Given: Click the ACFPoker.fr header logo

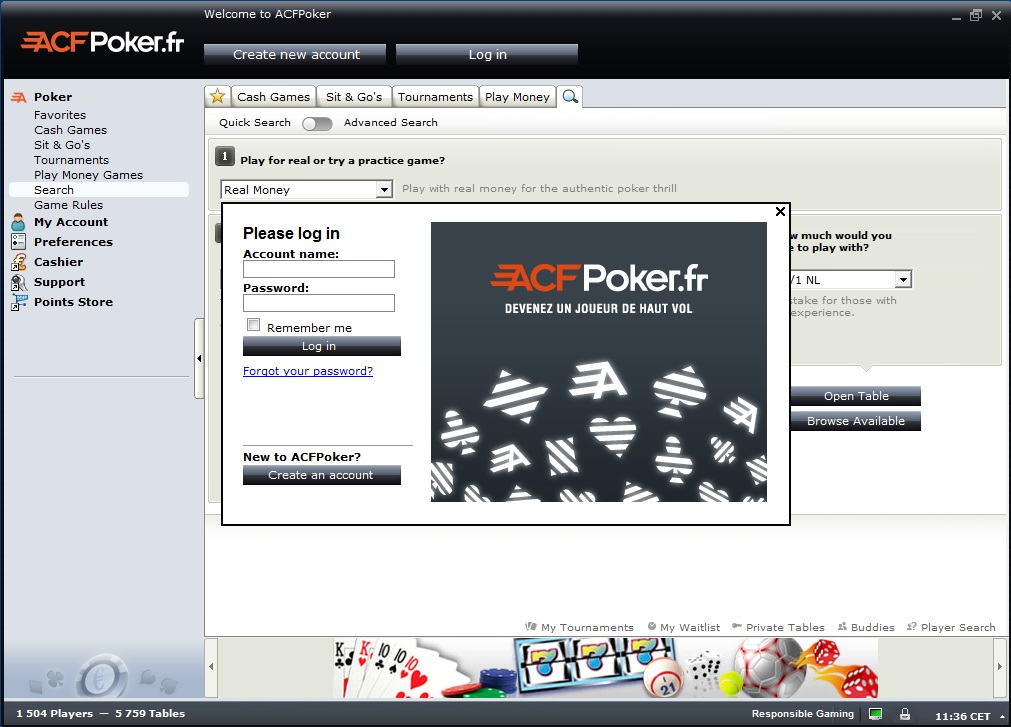Looking at the screenshot, I should click(x=103, y=43).
